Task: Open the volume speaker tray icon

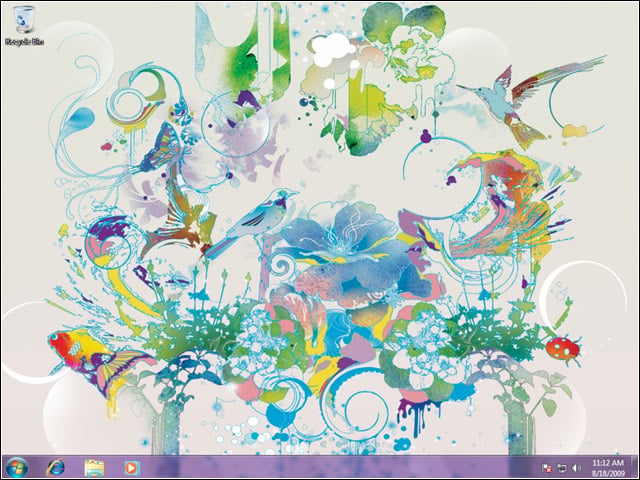Action: [x=576, y=468]
